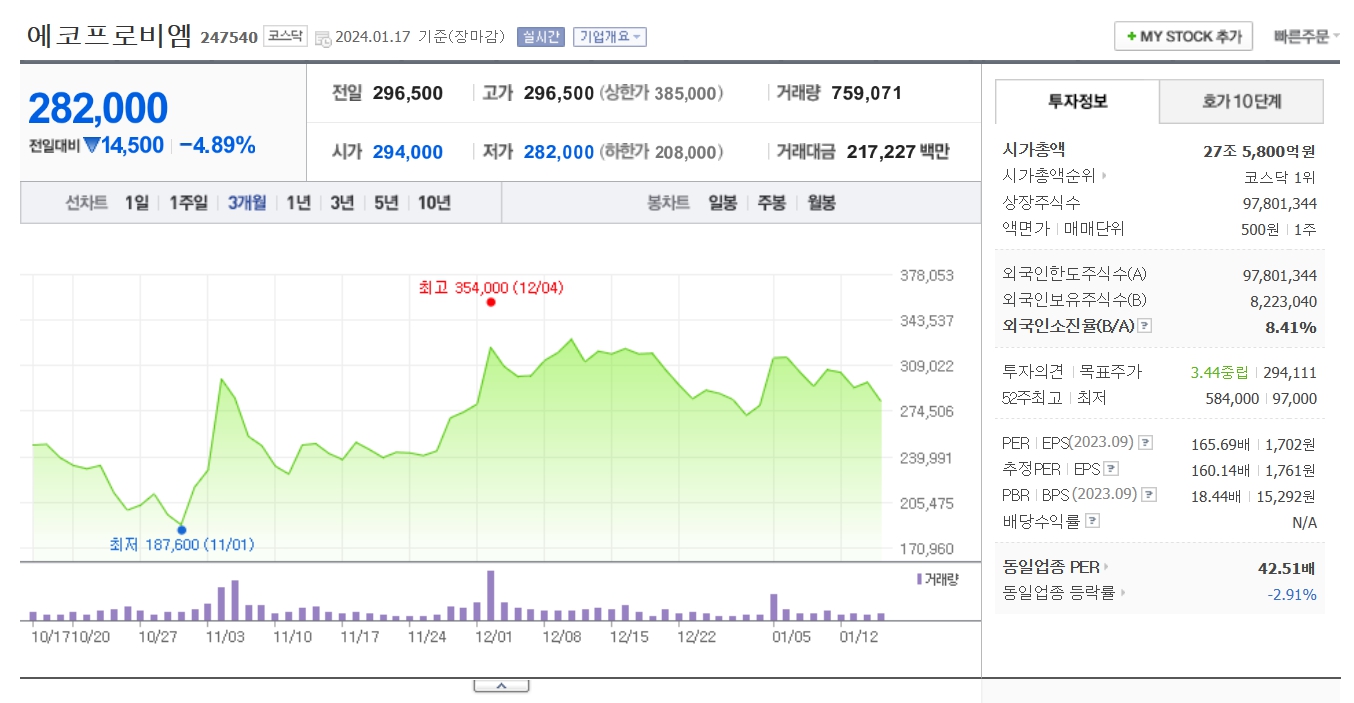Select 월봉 candlestick chart
Image resolution: width=1354 pixels, height=703 pixels.
pos(821,203)
